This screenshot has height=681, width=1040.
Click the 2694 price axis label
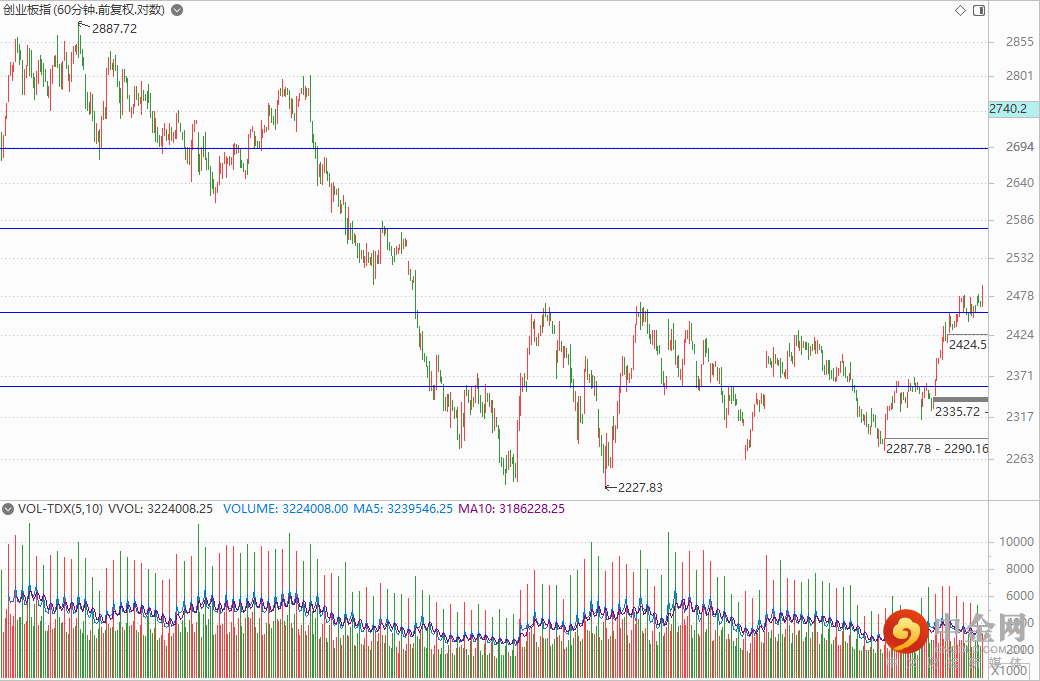(1019, 147)
